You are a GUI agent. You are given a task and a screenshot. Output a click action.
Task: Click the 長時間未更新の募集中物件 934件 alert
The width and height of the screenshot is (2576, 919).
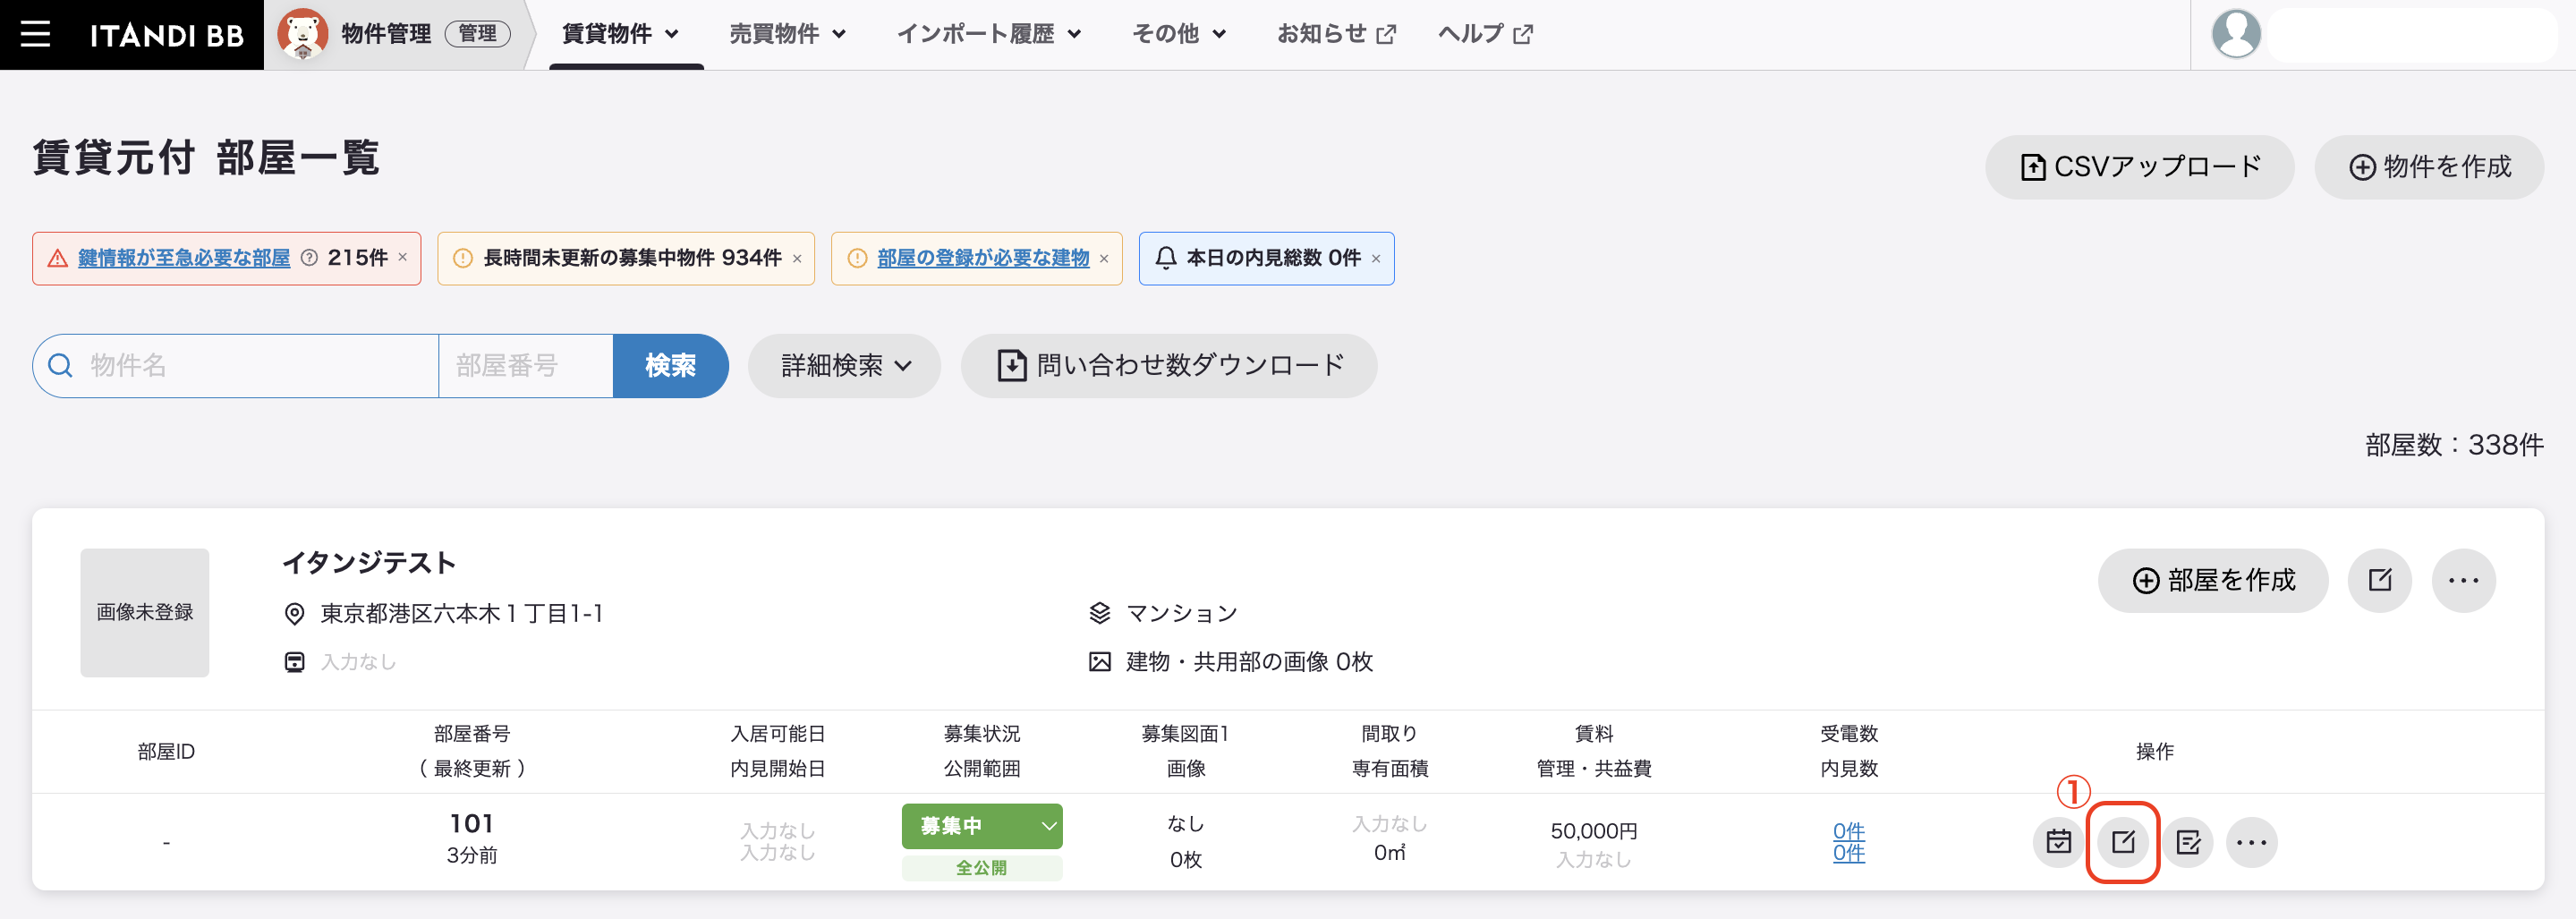pos(626,258)
